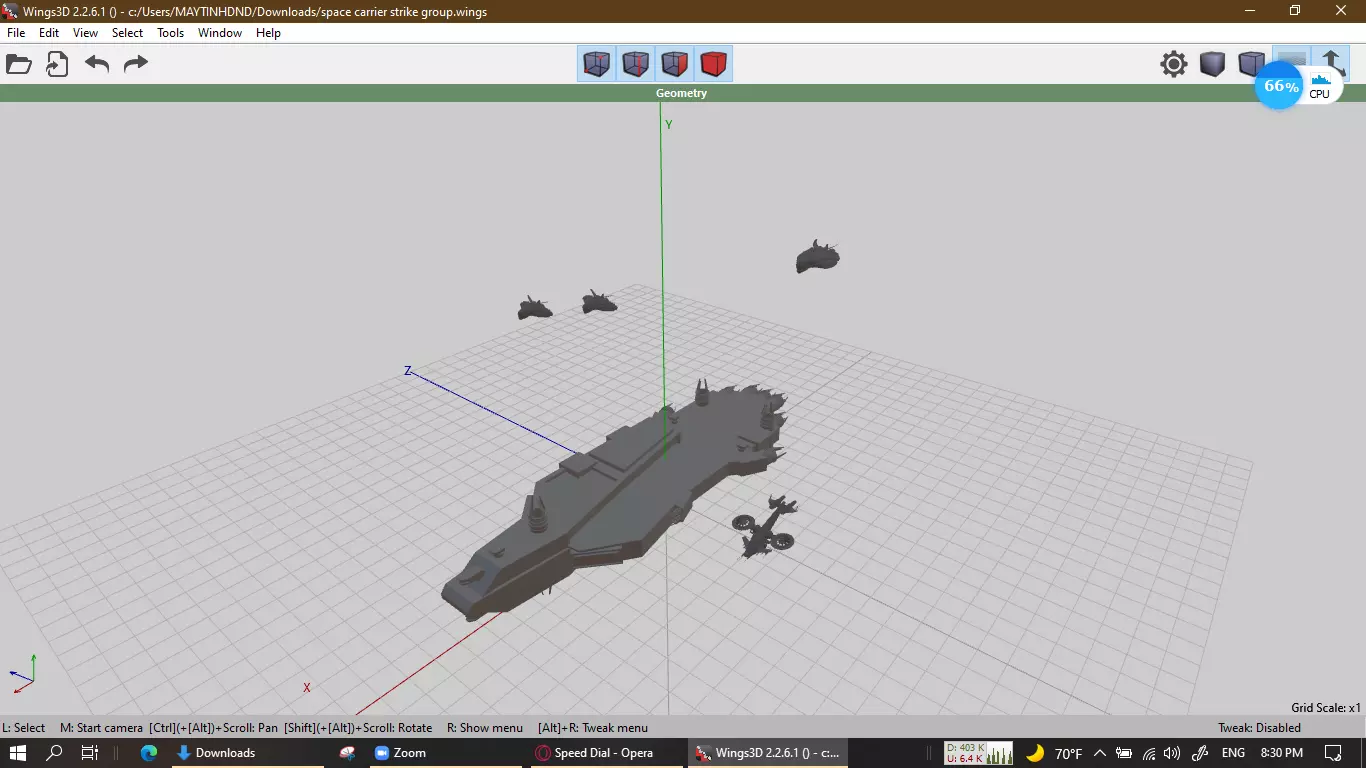
Task: Click the pen icon in the system tray
Action: (1198, 753)
